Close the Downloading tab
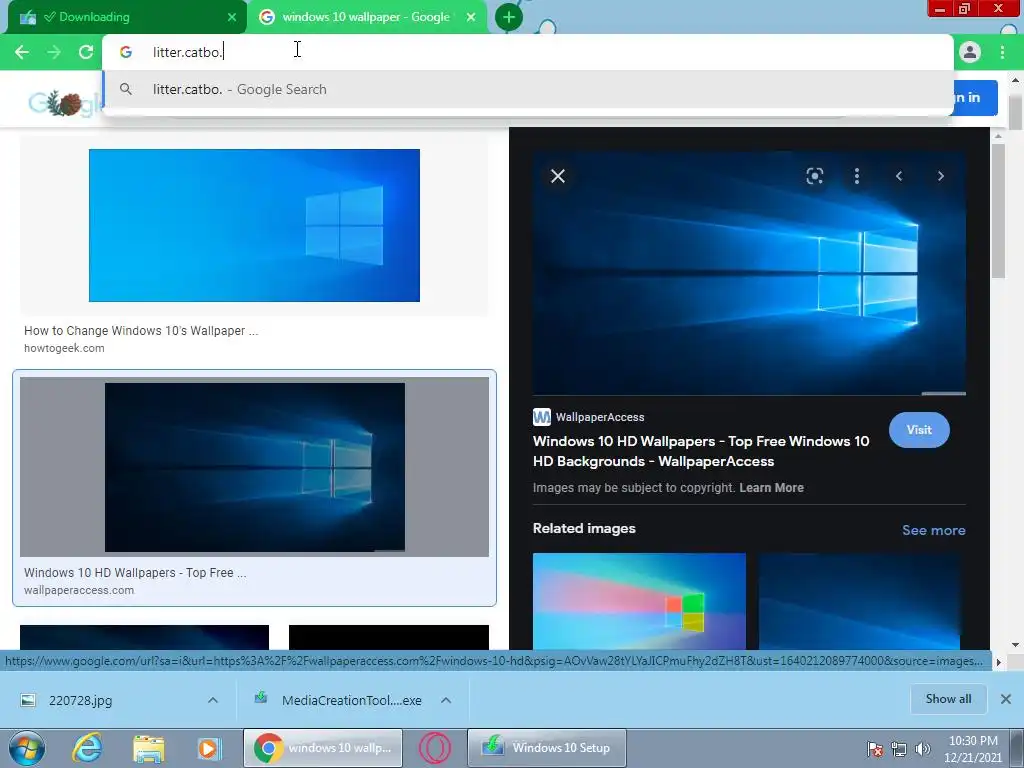The height and width of the screenshot is (768, 1024). [232, 17]
